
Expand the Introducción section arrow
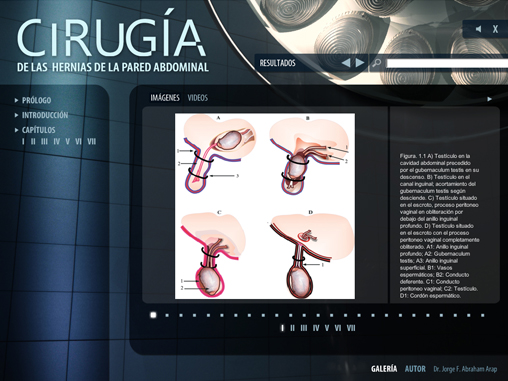(x=16, y=115)
